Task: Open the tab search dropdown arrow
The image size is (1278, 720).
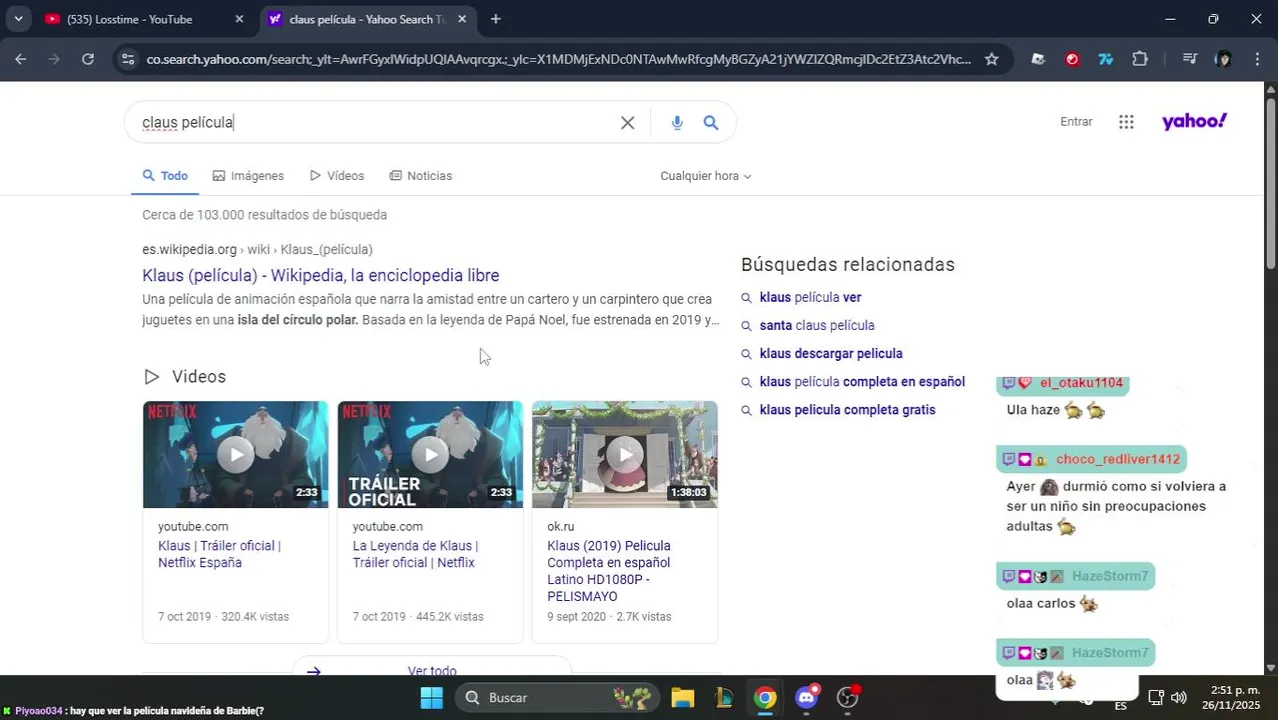Action: pos(18,19)
